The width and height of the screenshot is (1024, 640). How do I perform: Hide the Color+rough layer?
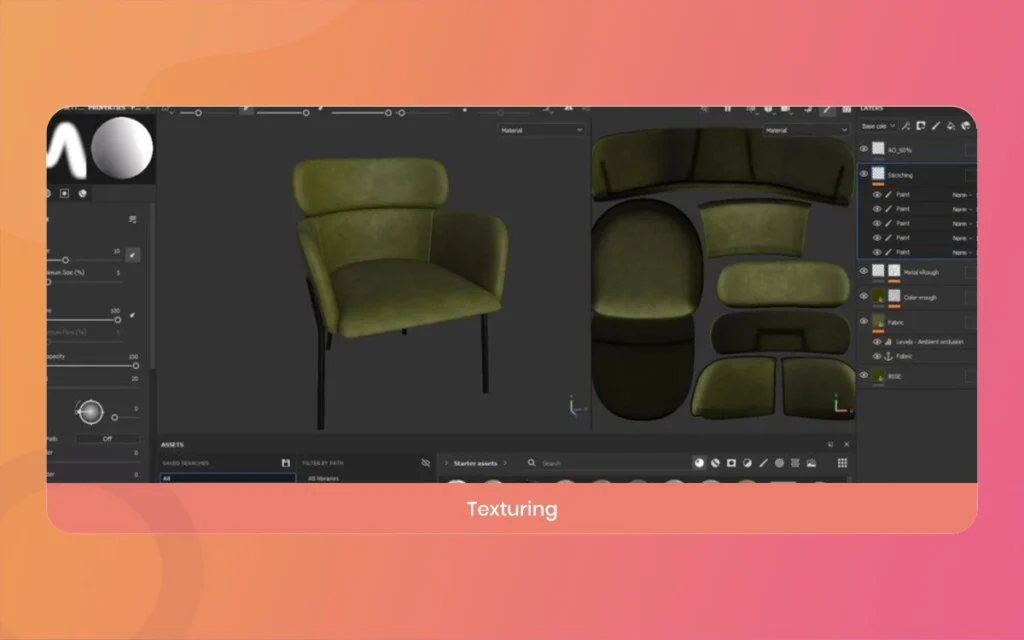coord(864,296)
